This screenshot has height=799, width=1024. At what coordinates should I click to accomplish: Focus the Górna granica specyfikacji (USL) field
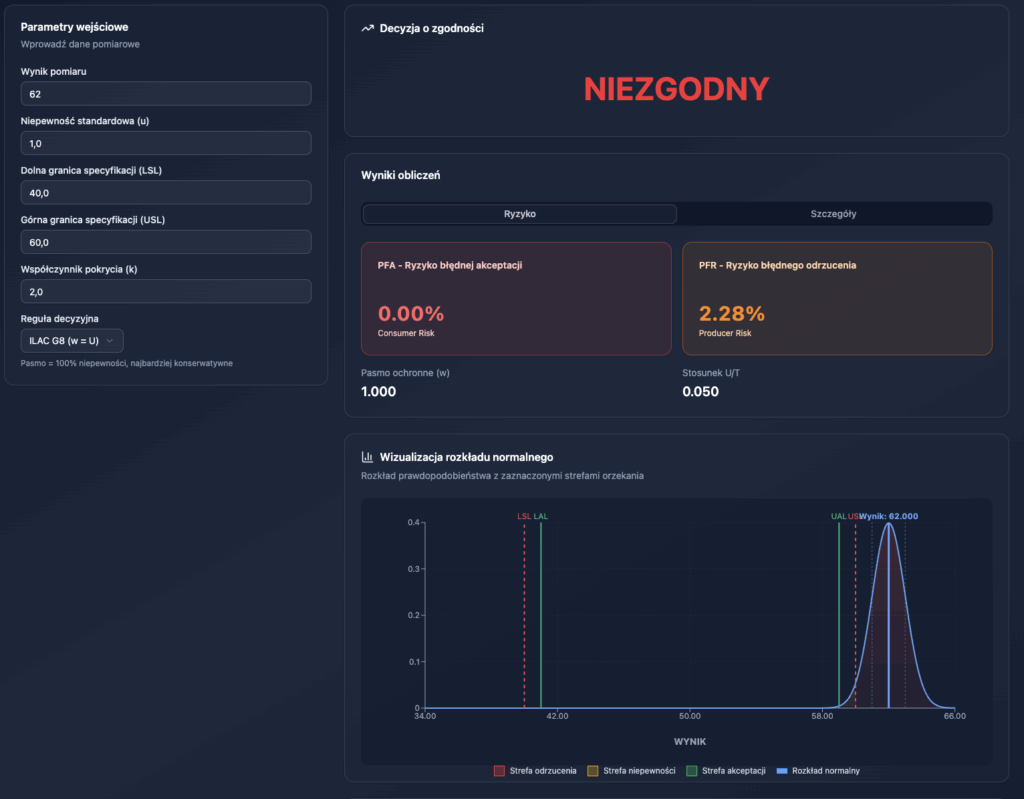(166, 242)
